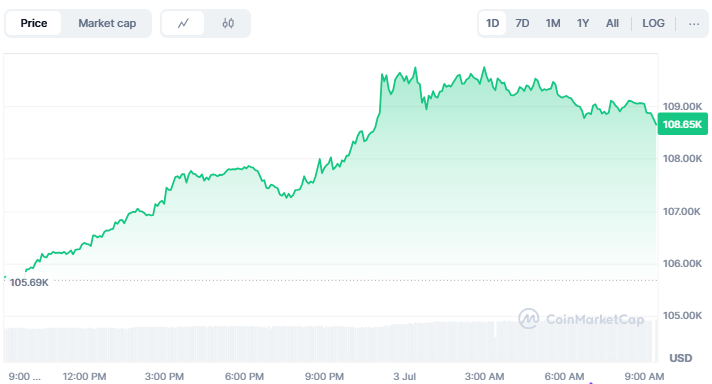Open the three-dot more options menu
Screen dimensions: 712x384
point(694,24)
